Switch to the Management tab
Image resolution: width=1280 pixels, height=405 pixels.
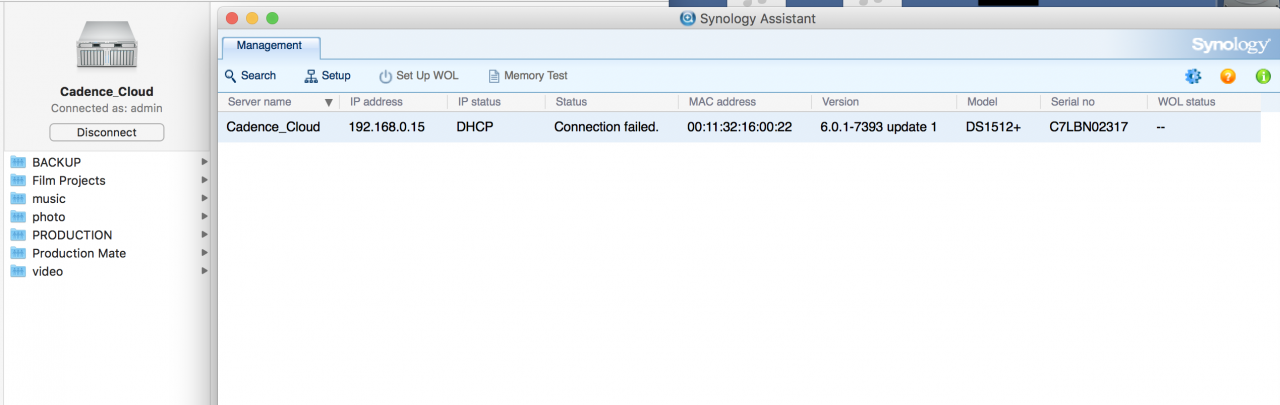(269, 46)
